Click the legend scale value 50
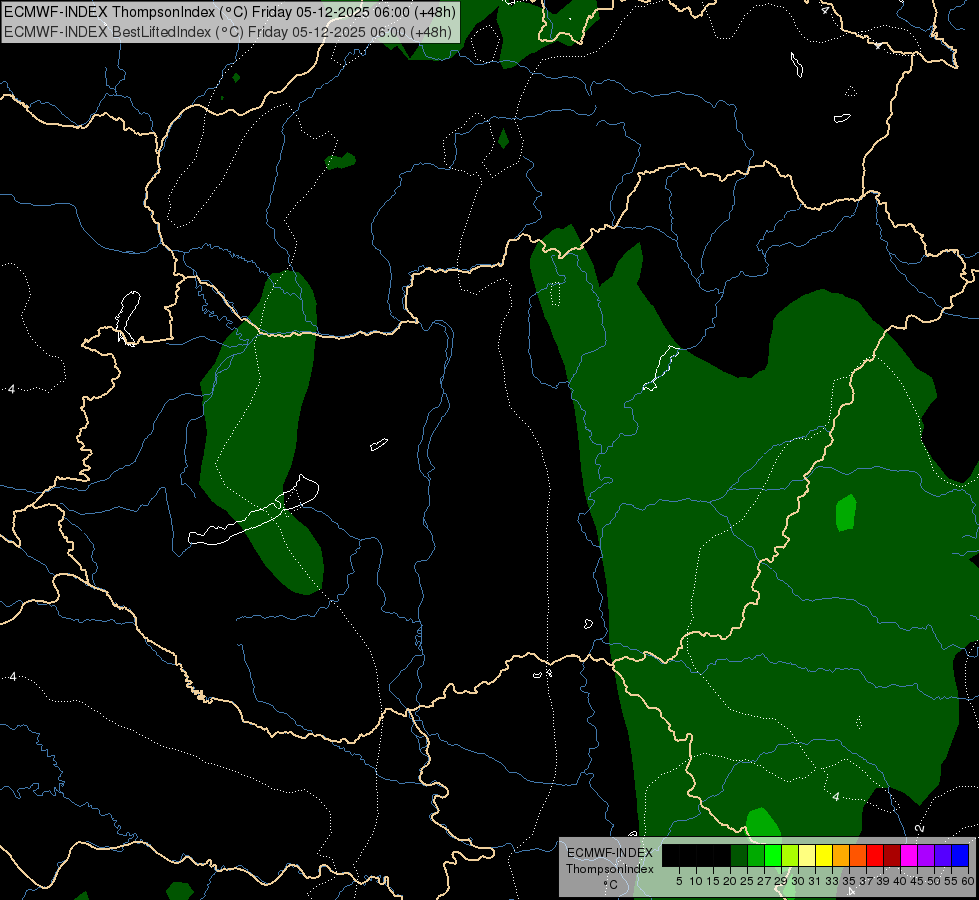 pos(934,881)
